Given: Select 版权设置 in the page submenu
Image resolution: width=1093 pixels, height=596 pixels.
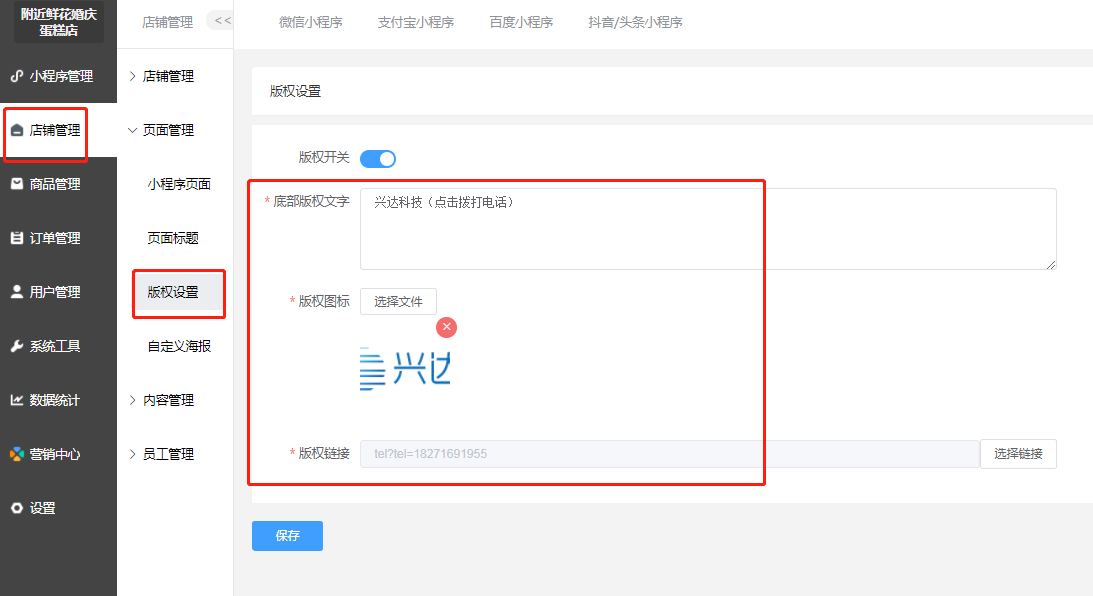Looking at the screenshot, I should click(179, 292).
